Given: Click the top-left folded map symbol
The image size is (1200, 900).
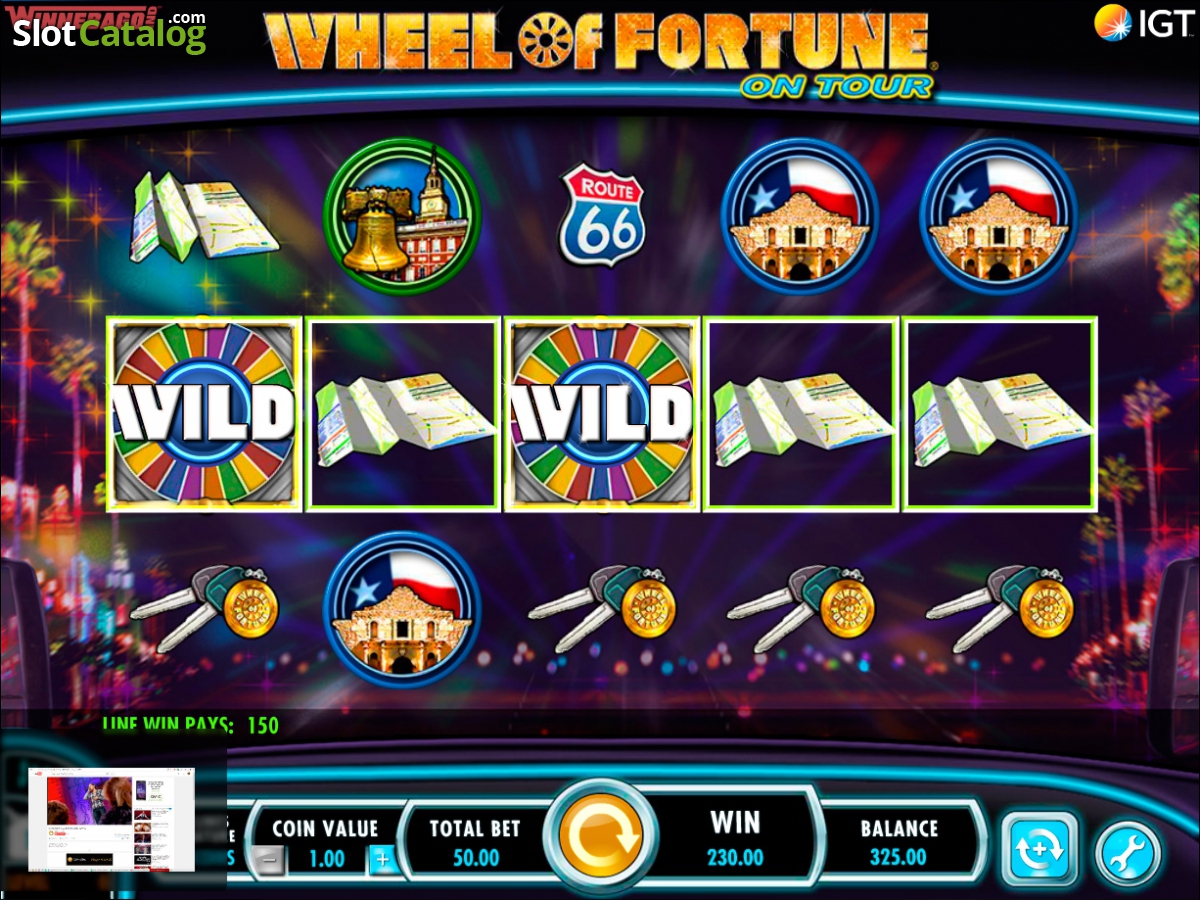Looking at the screenshot, I should click(204, 216).
